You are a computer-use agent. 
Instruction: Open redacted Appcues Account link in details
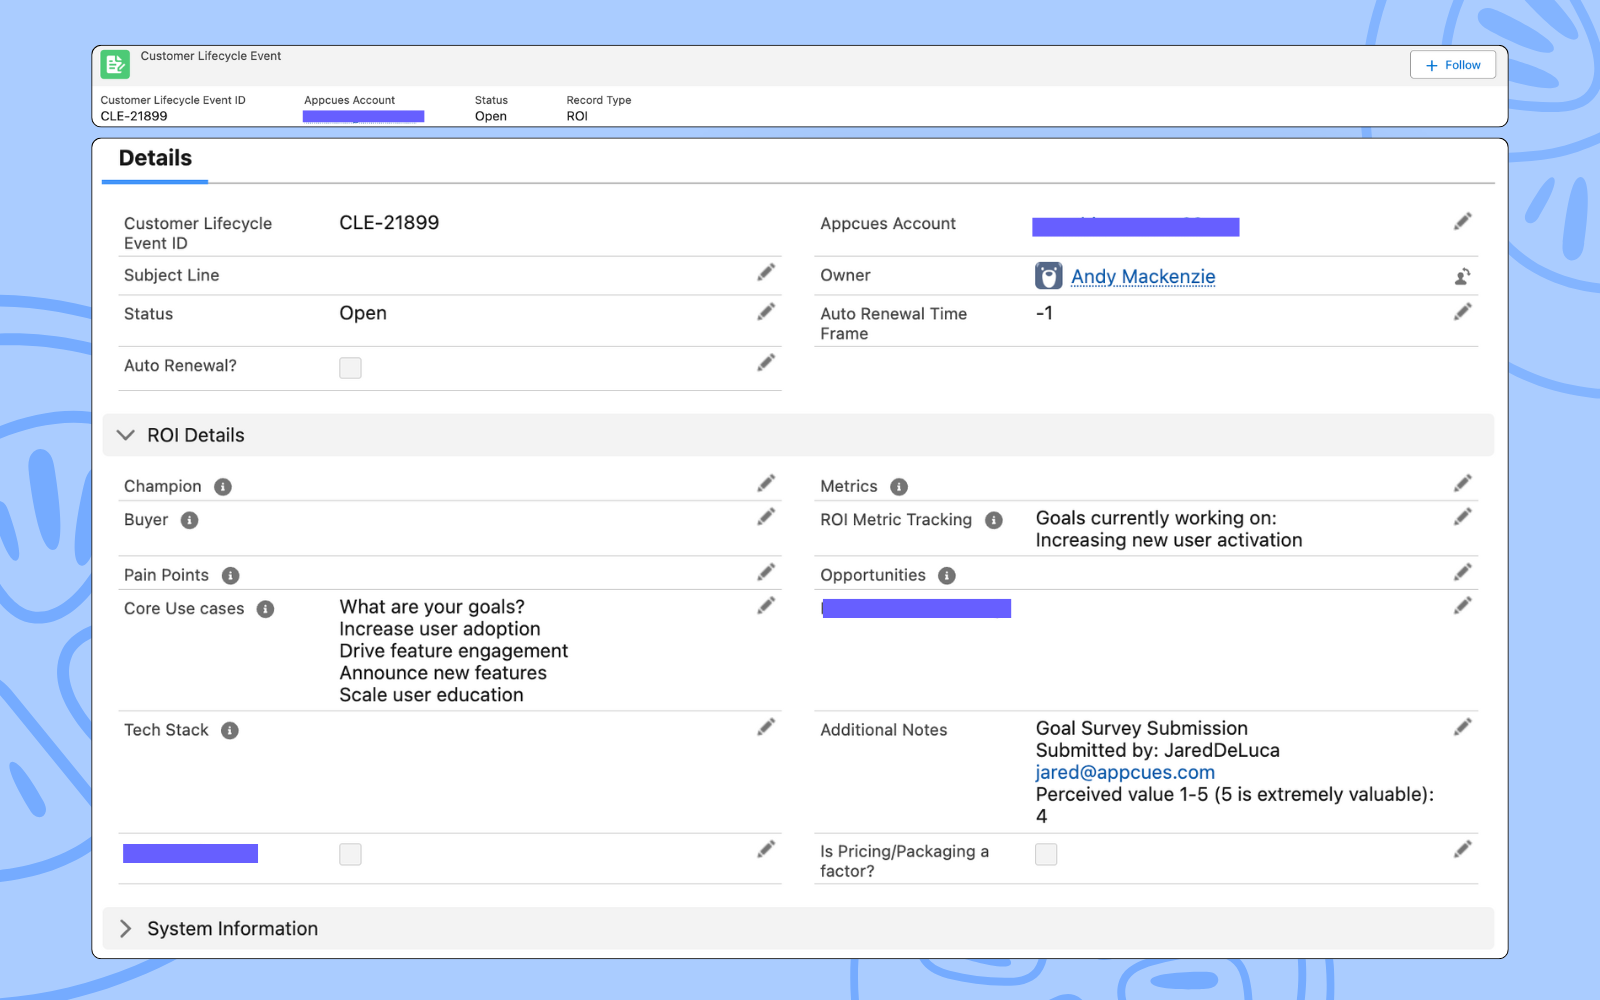[x=1135, y=227]
